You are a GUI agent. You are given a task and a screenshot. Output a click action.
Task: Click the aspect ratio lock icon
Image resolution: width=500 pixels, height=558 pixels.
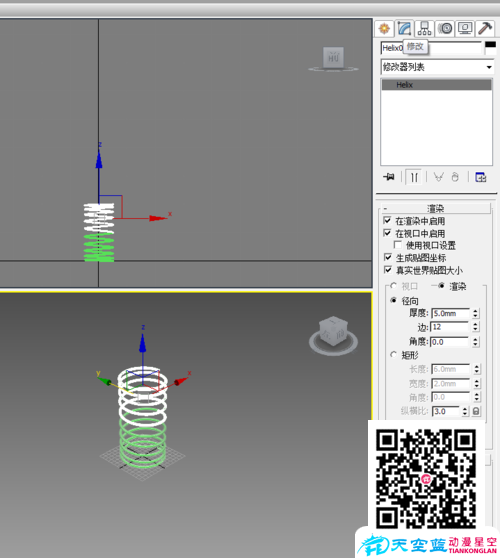click(476, 411)
